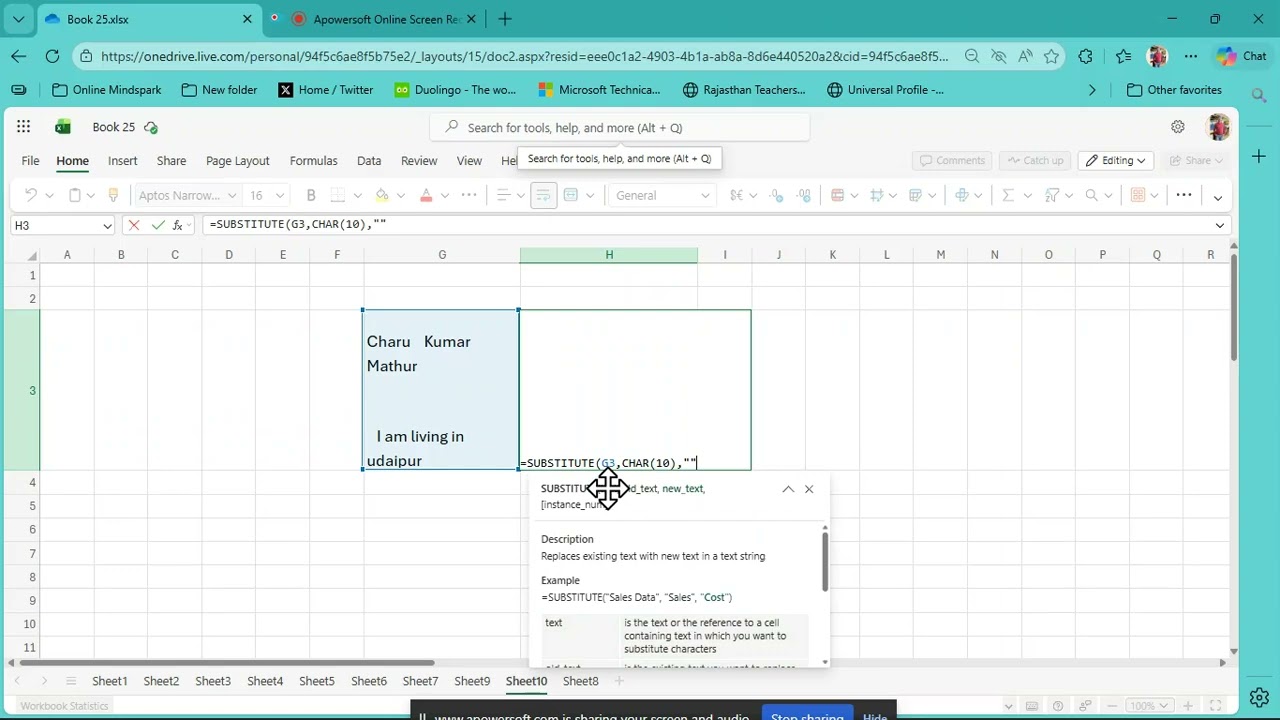
Task: Click the Font Color 'A' icon
Action: 426,195
